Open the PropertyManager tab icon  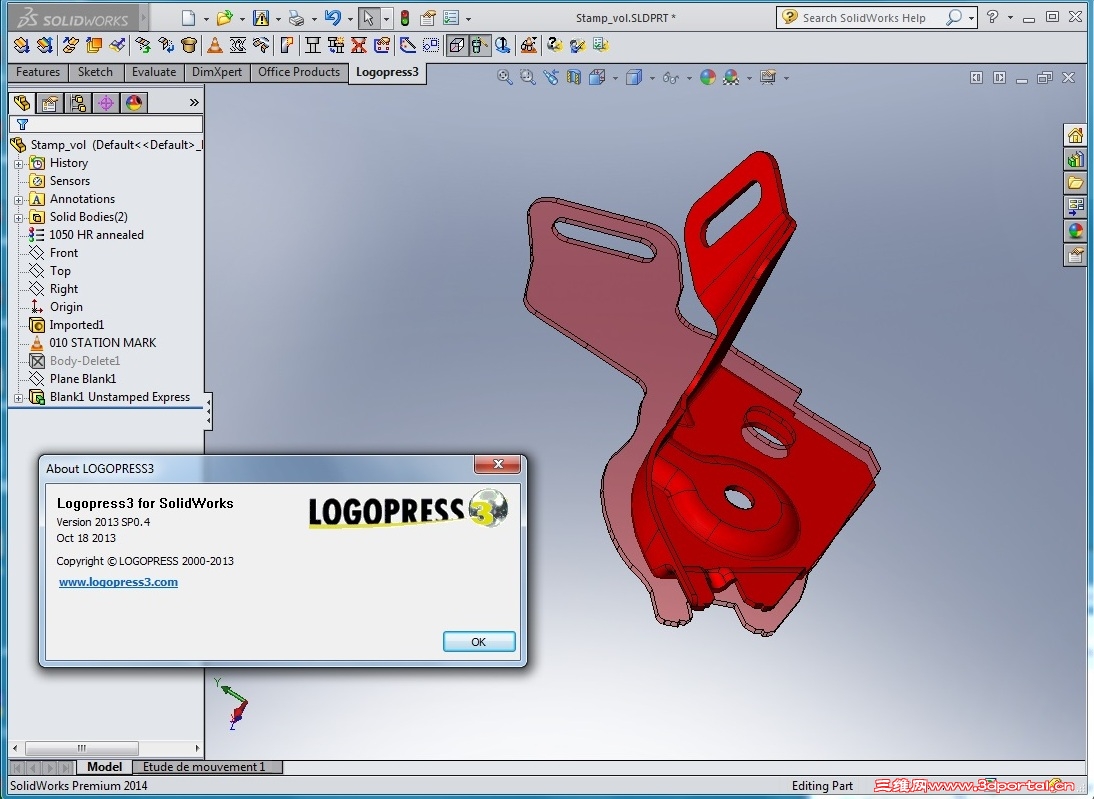coord(50,103)
